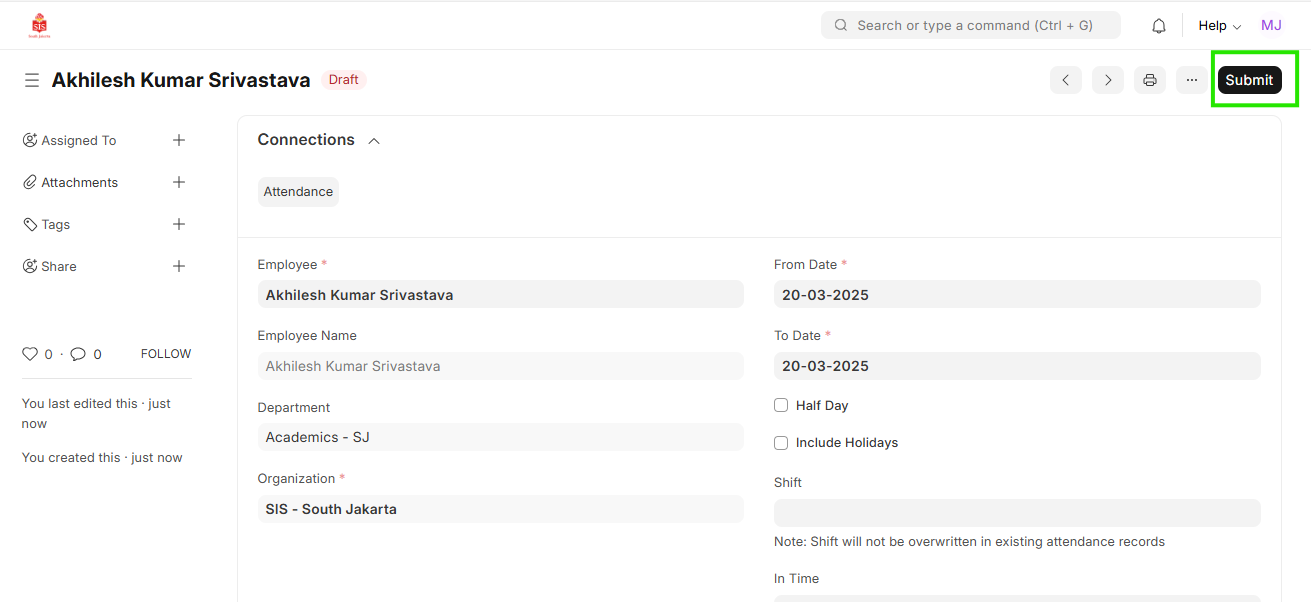This screenshot has width=1311, height=602.
Task: Click the heart like icon
Action: (x=30, y=354)
